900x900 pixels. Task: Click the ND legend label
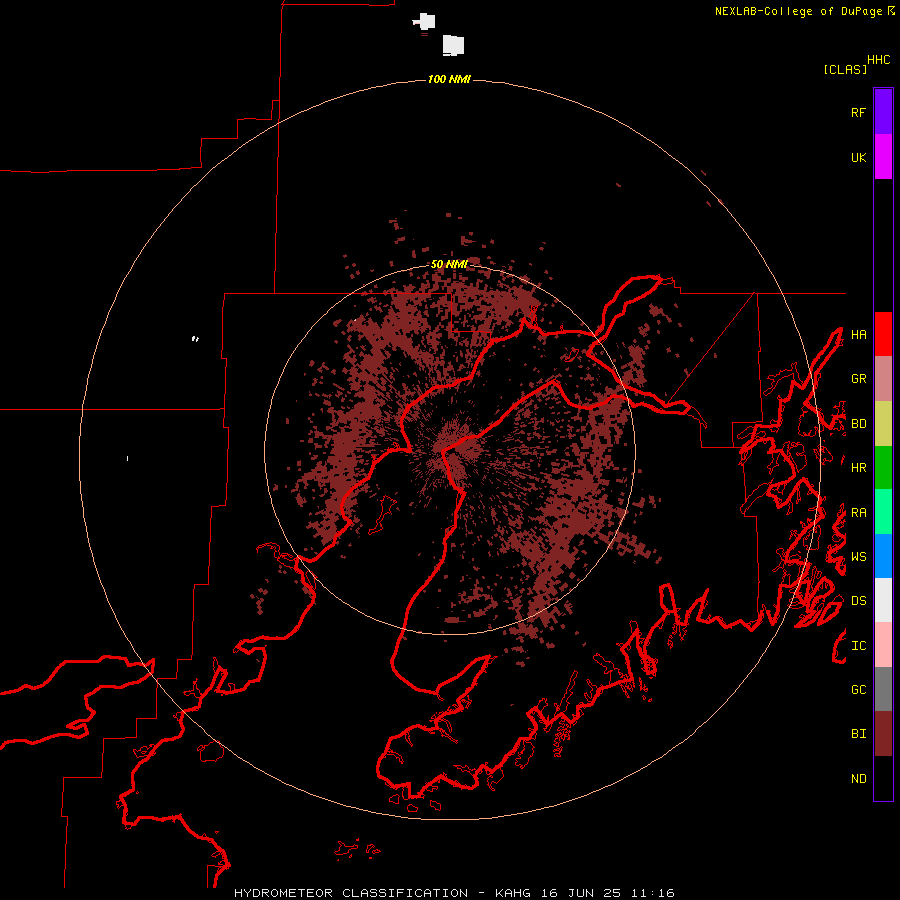858,779
